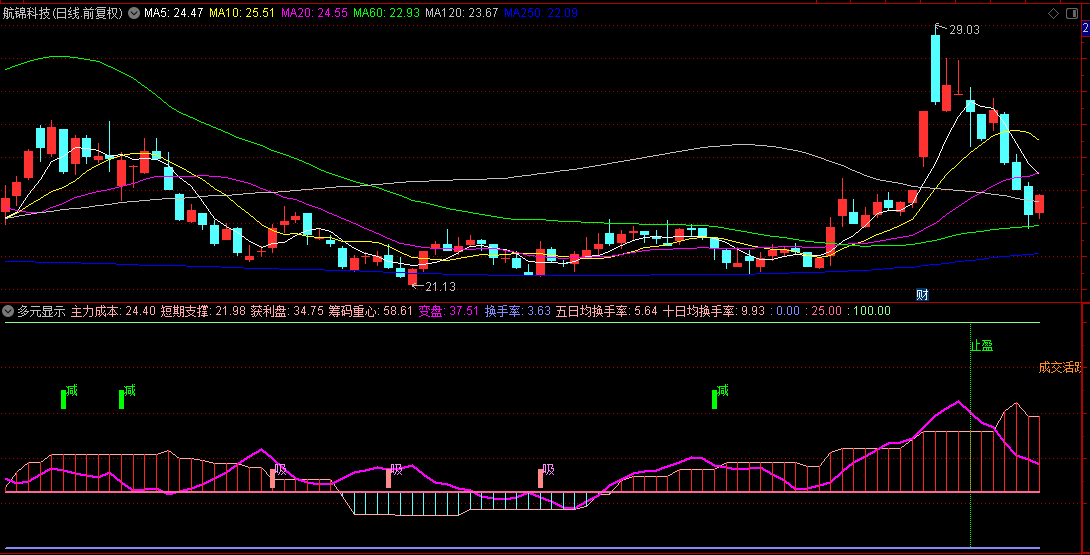Viewport: 1090px width, 555px height.
Task: Select the orange 成交活跃 label
Action: pos(1061,367)
